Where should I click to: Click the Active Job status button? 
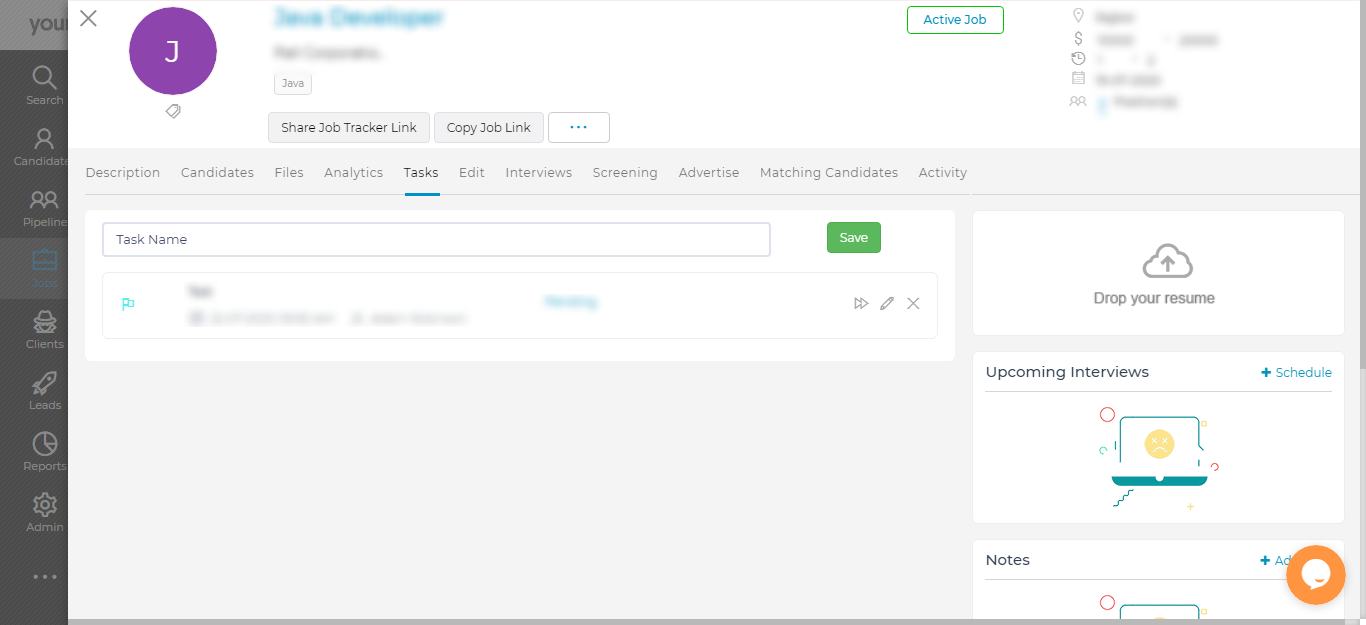(x=955, y=20)
